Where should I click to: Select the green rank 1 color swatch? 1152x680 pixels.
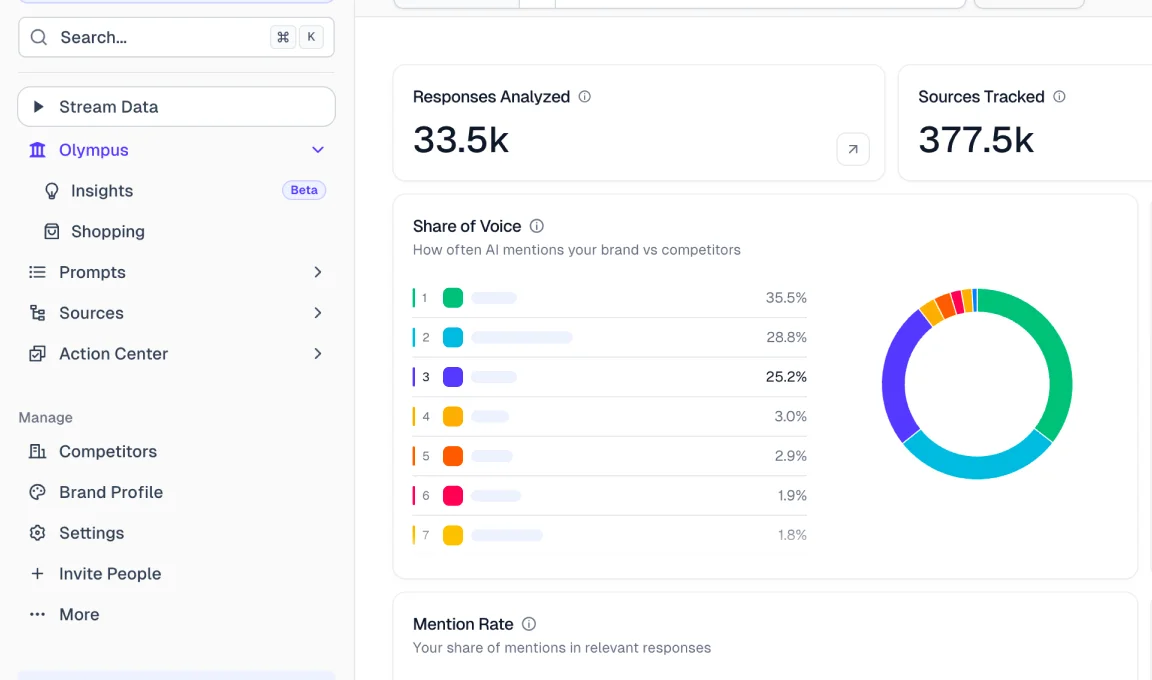coord(453,298)
